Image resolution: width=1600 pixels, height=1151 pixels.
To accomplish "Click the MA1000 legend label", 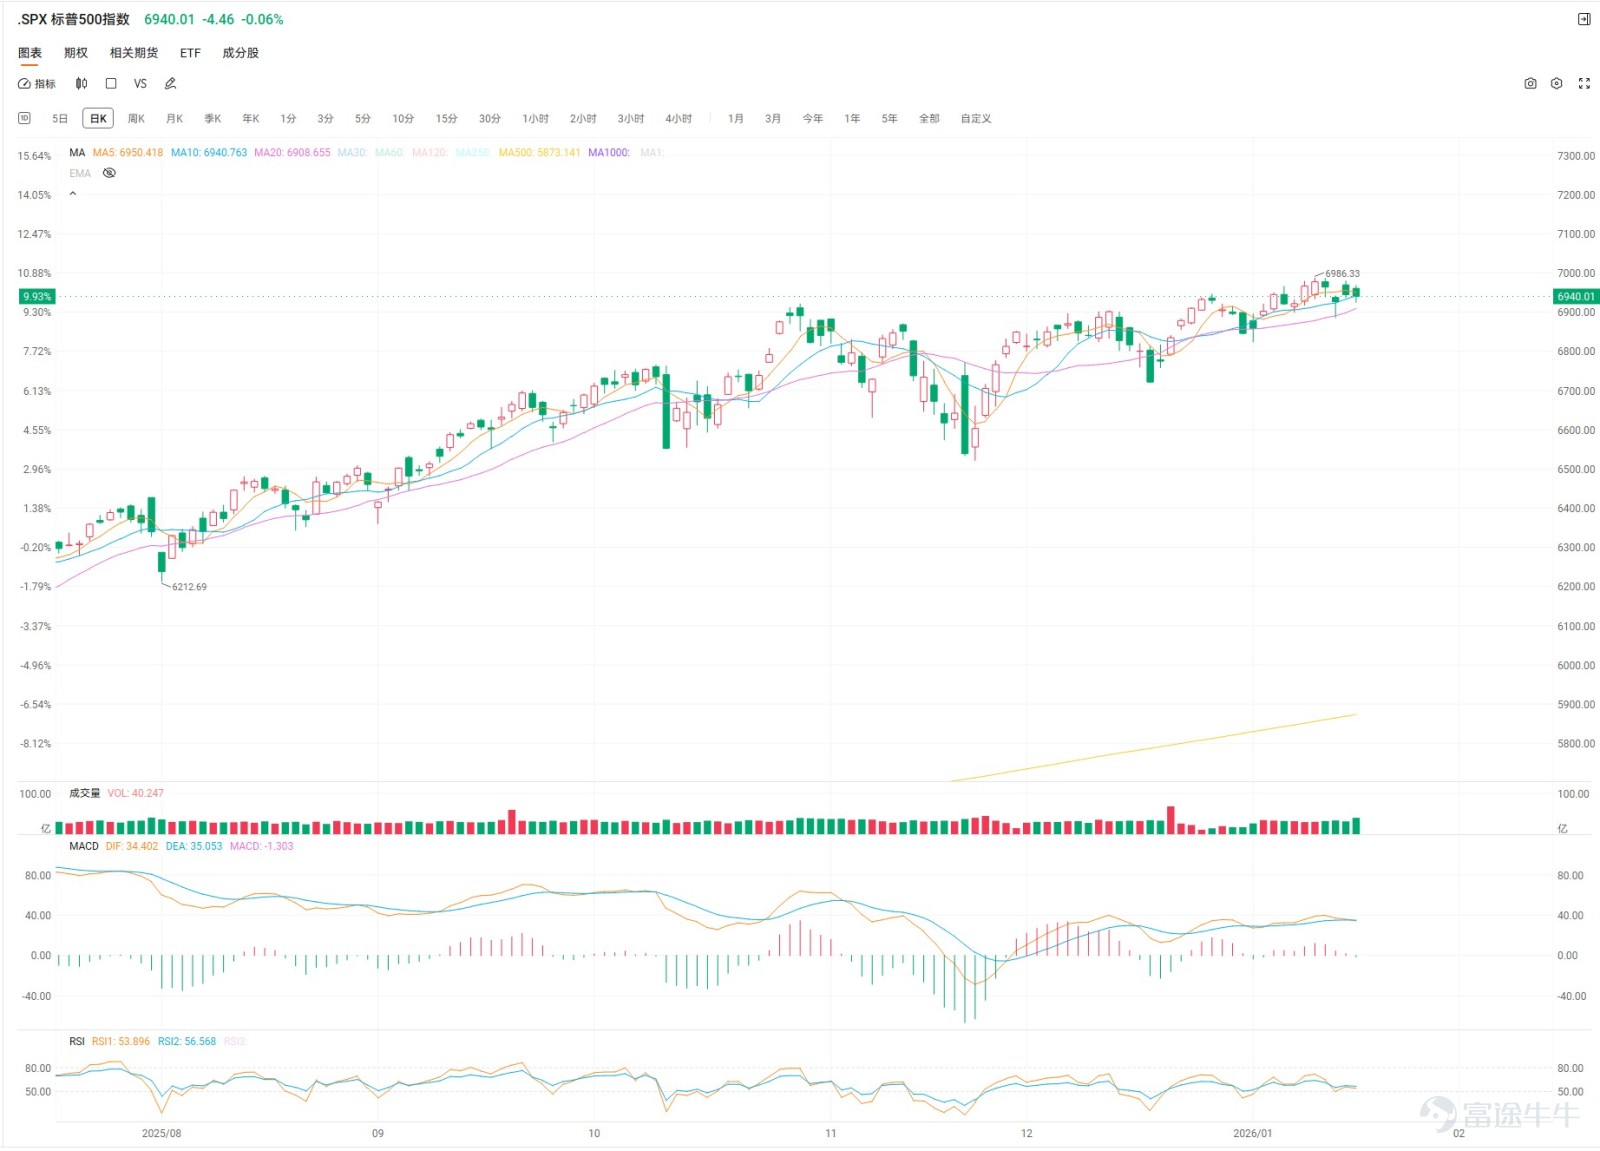I will [x=609, y=153].
